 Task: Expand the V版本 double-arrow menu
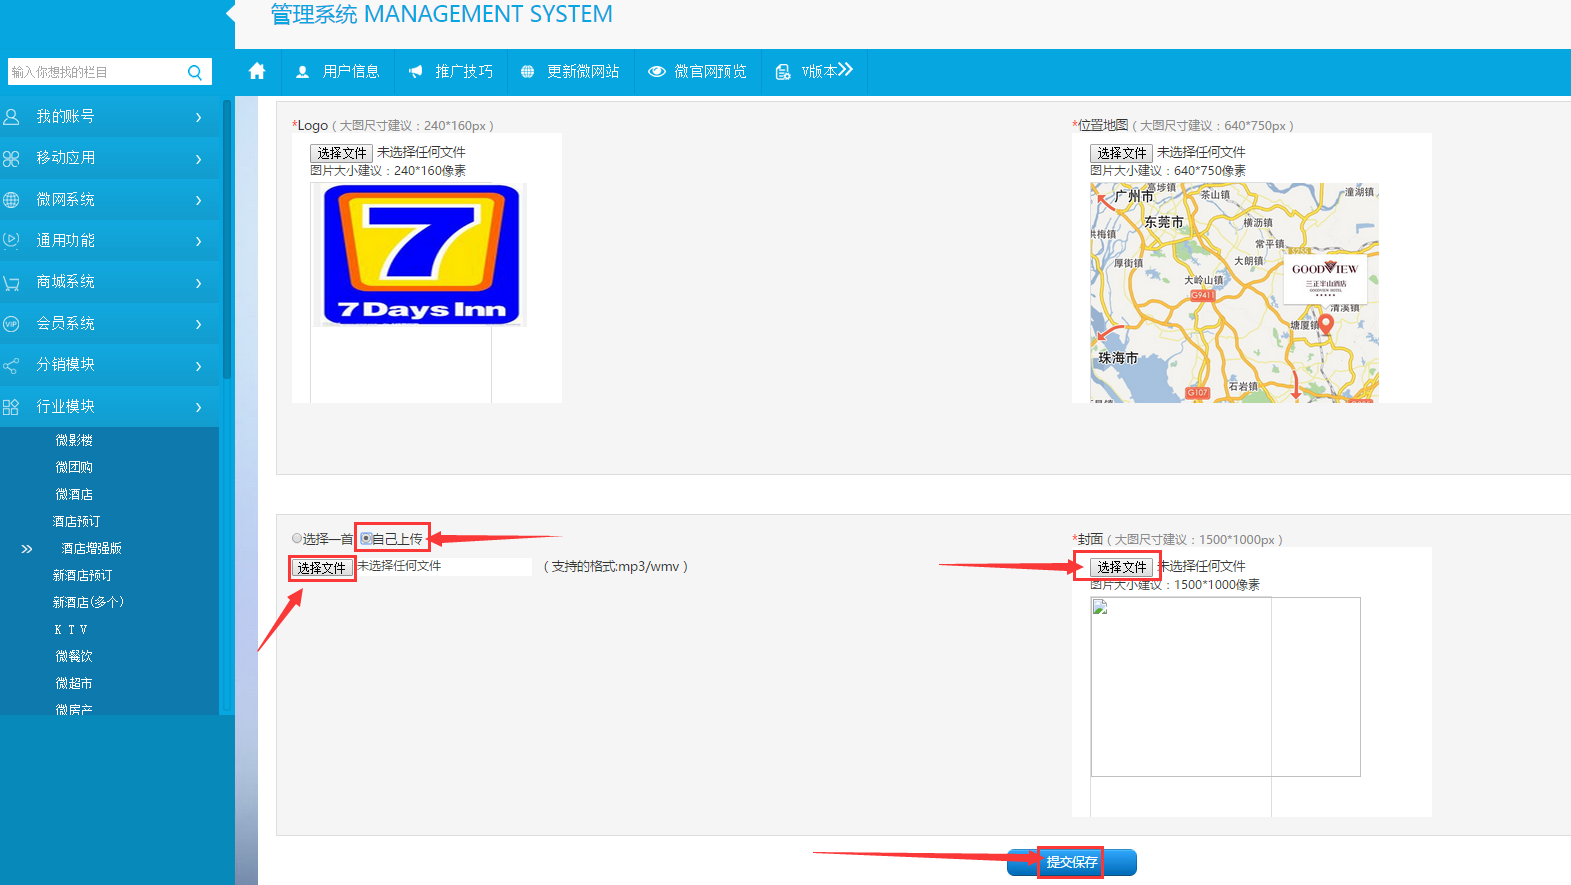click(x=845, y=70)
